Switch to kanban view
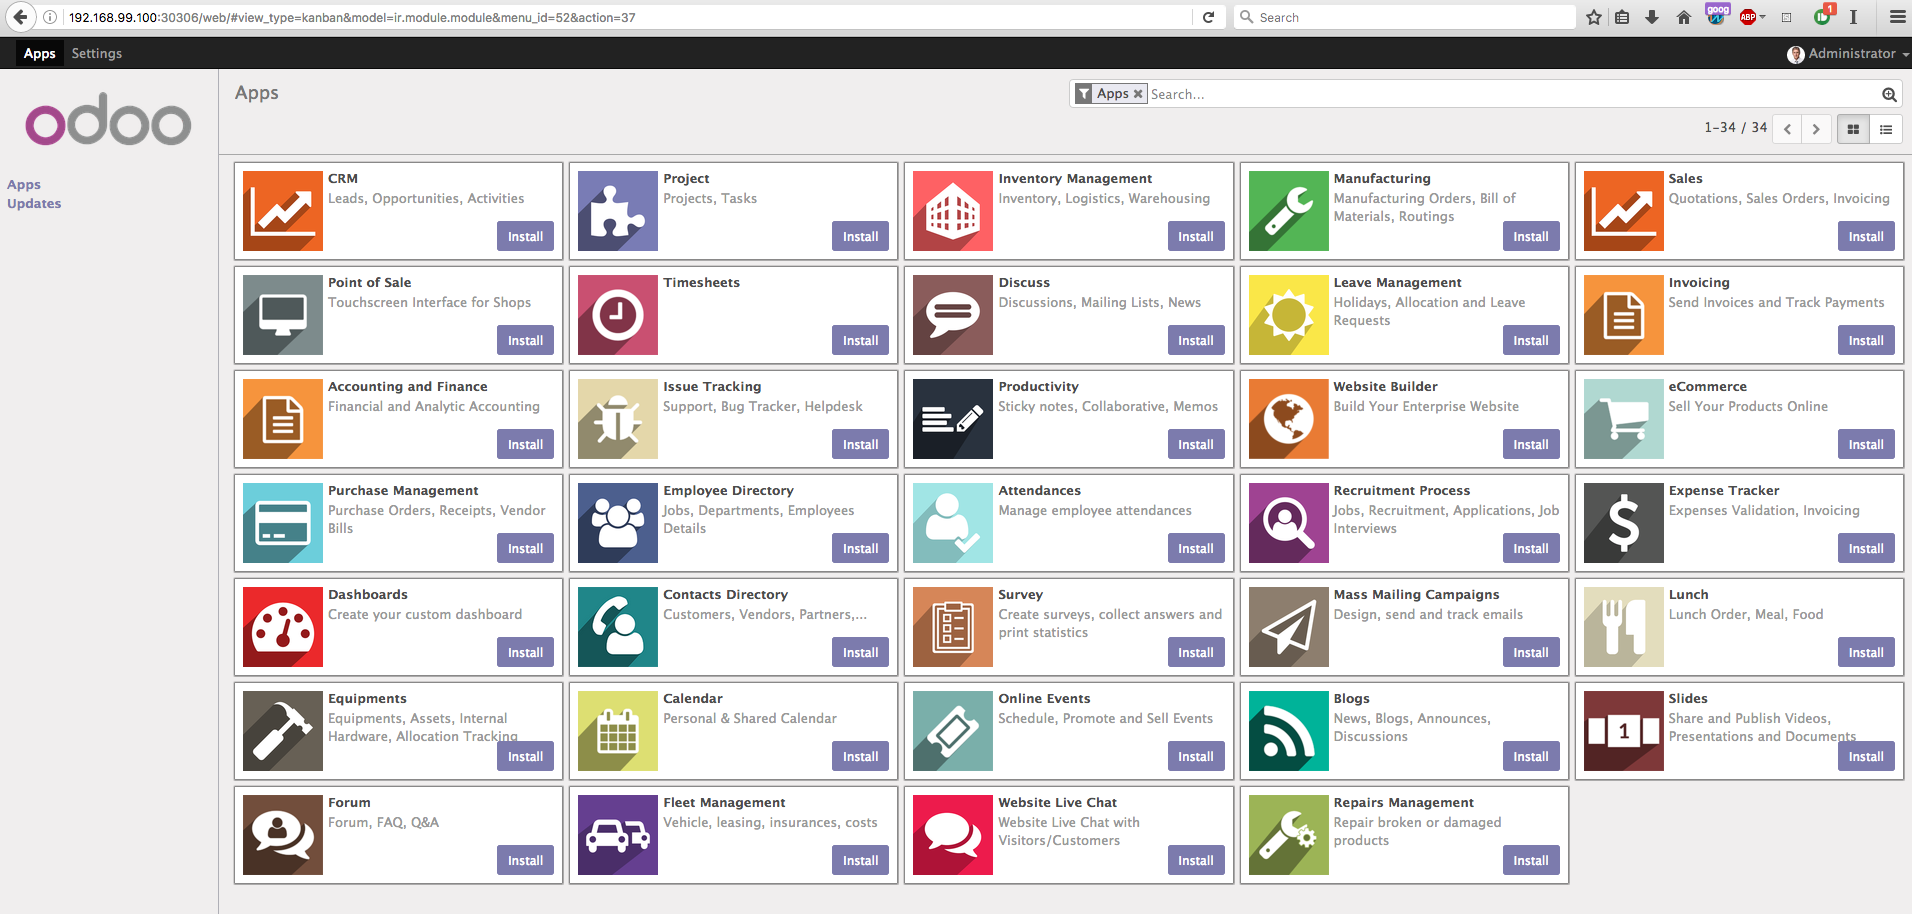The image size is (1912, 914). pyautogui.click(x=1853, y=129)
